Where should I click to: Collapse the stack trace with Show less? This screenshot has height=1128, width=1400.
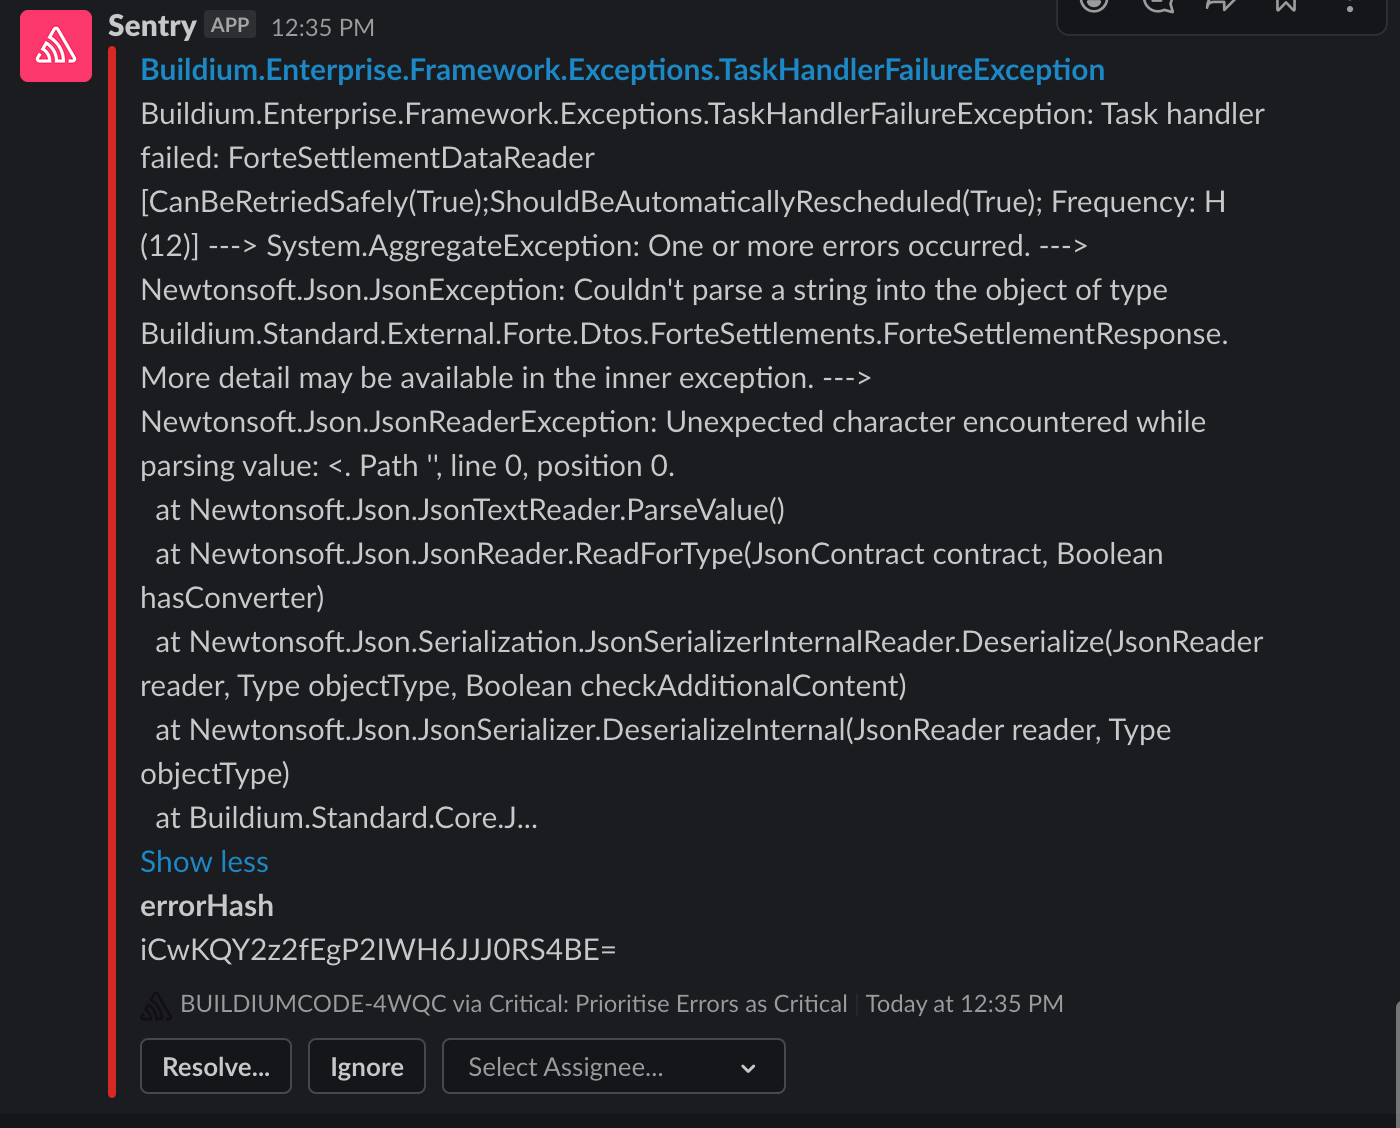tap(204, 861)
